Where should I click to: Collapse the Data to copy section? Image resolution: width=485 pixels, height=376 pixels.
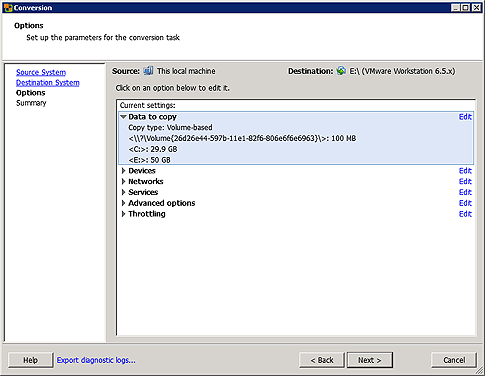[123, 117]
